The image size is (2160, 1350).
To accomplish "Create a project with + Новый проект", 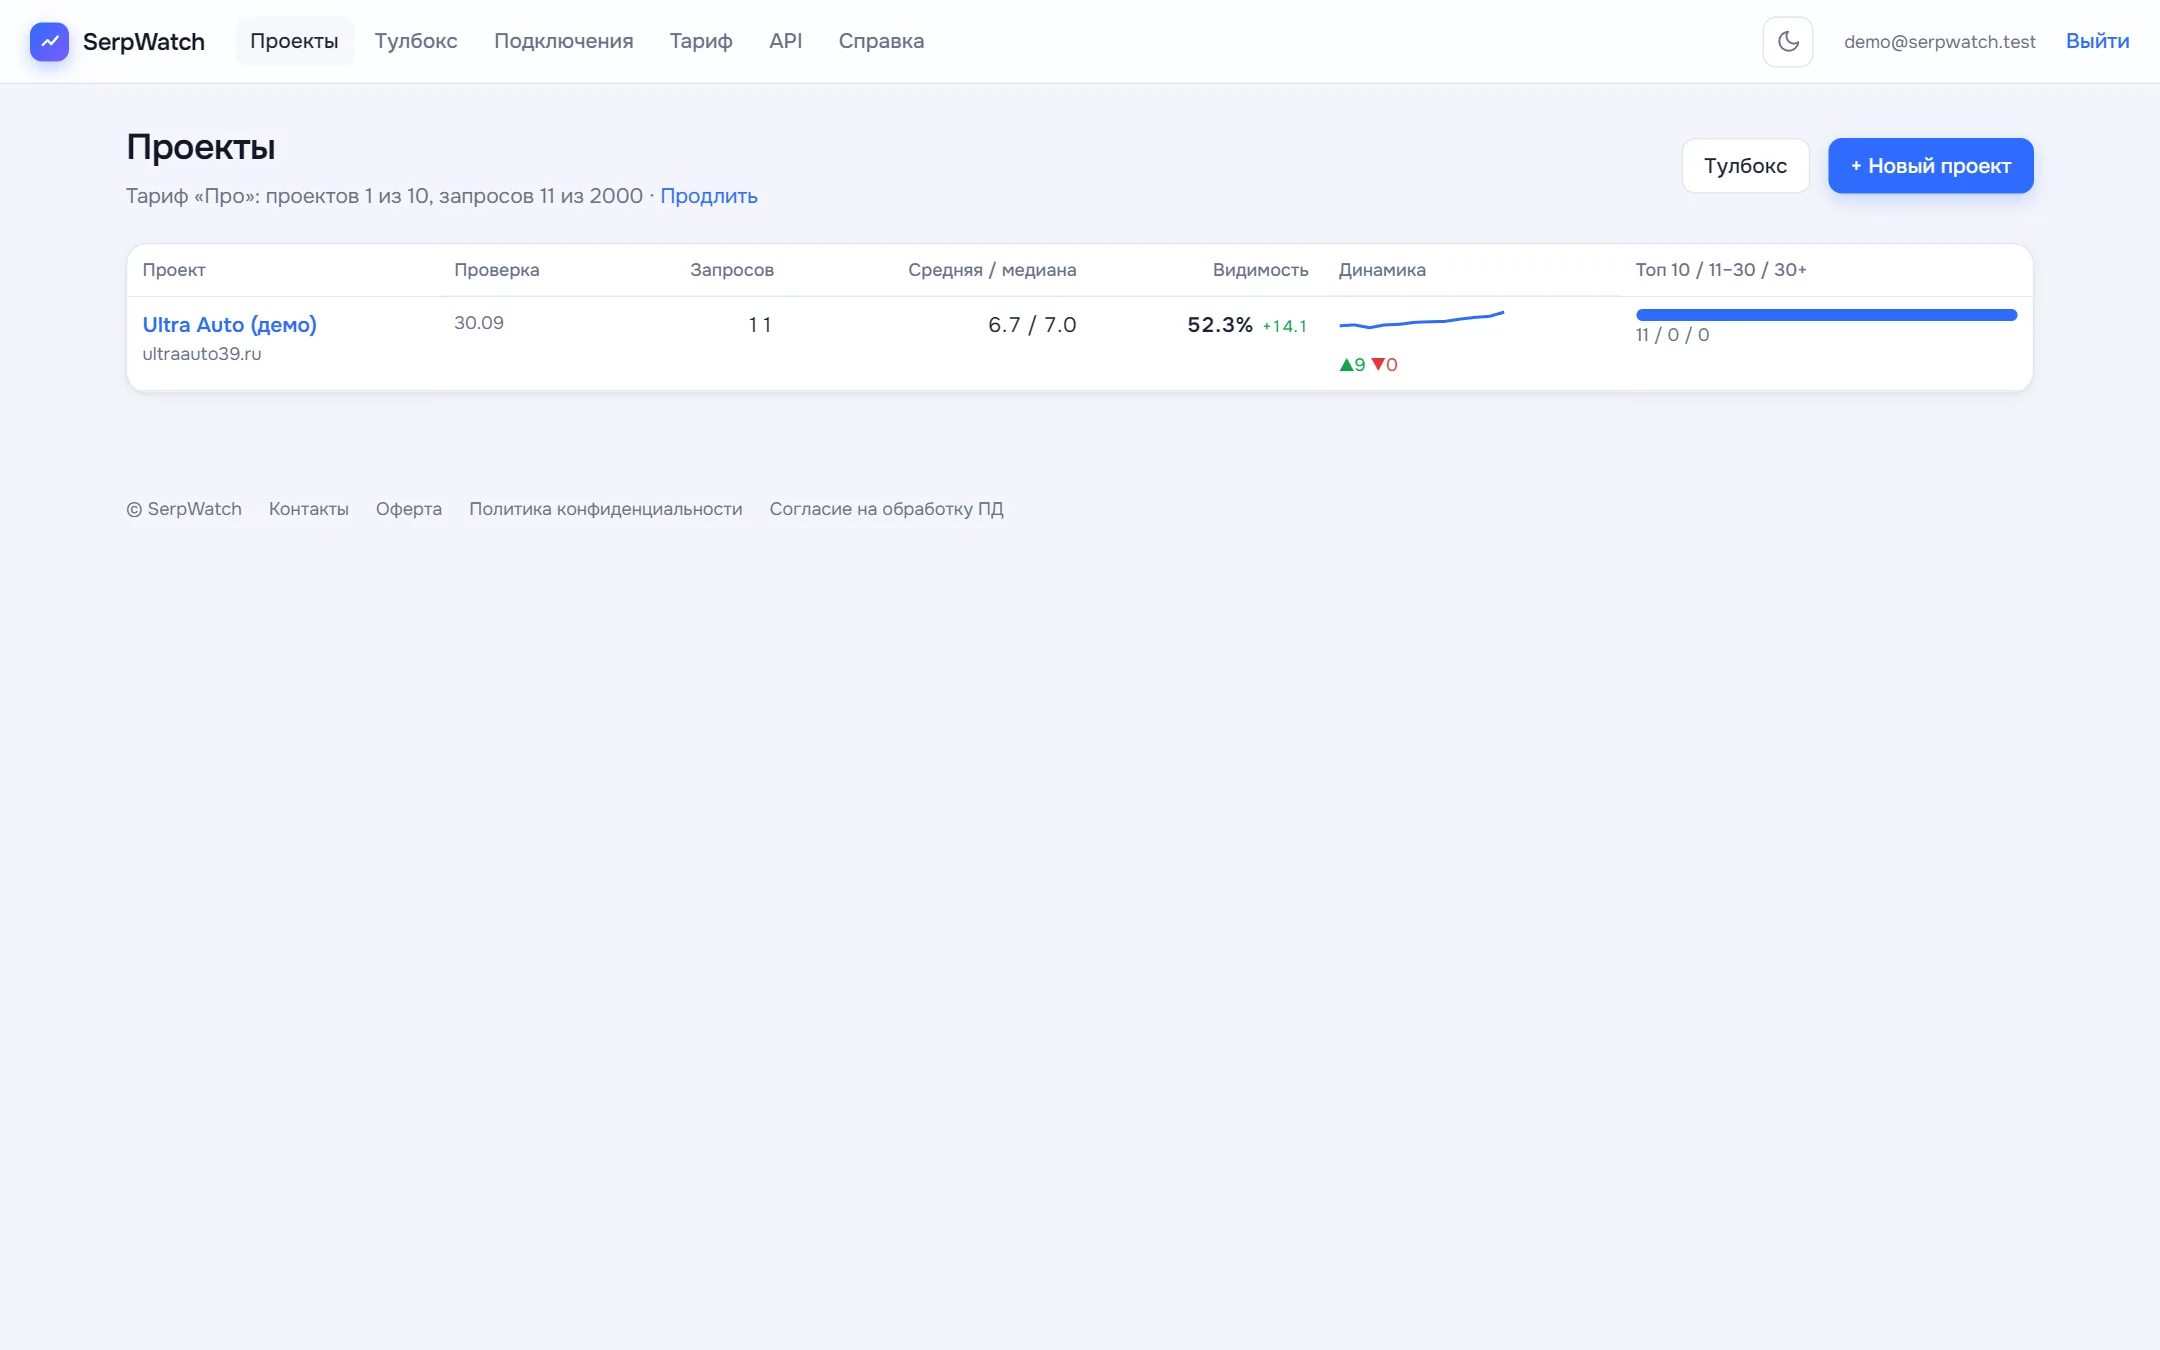I will (x=1931, y=166).
